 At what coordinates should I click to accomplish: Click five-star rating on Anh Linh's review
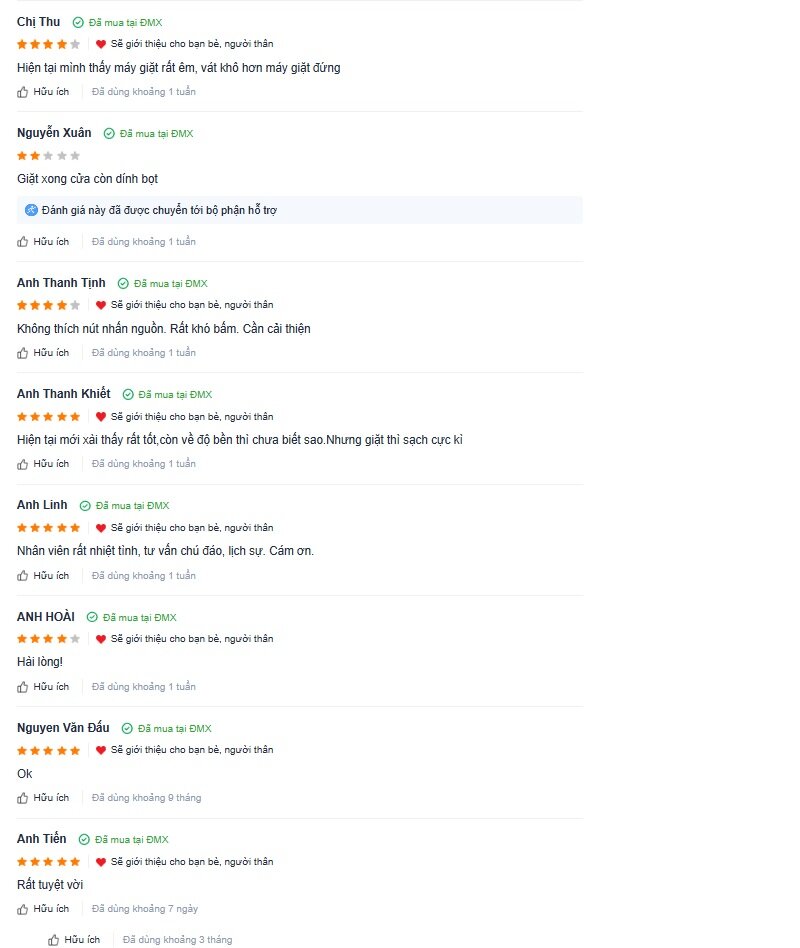pos(48,528)
